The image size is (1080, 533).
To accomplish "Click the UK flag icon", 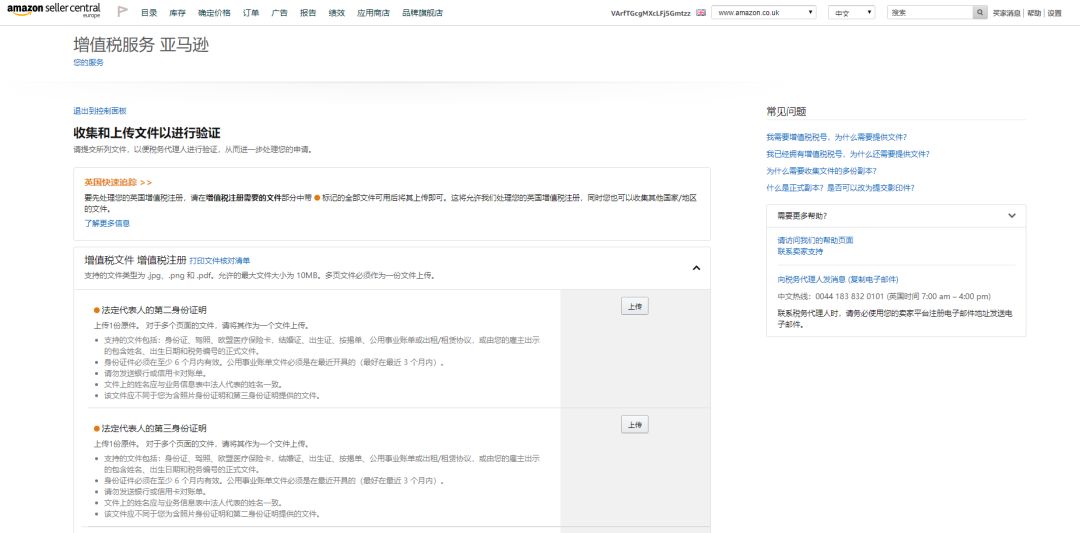I will (700, 13).
